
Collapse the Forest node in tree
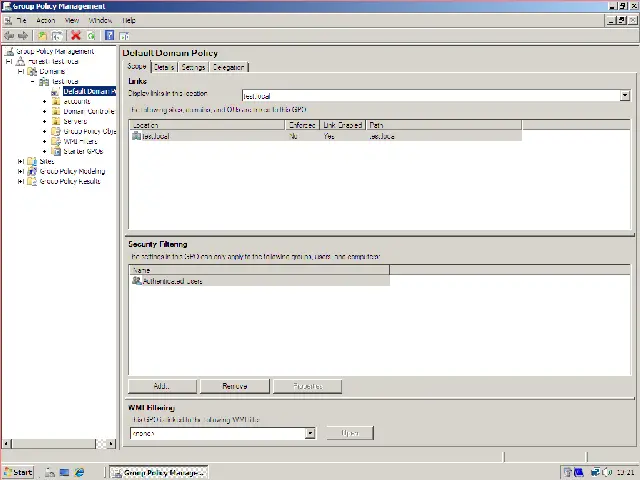point(9,62)
